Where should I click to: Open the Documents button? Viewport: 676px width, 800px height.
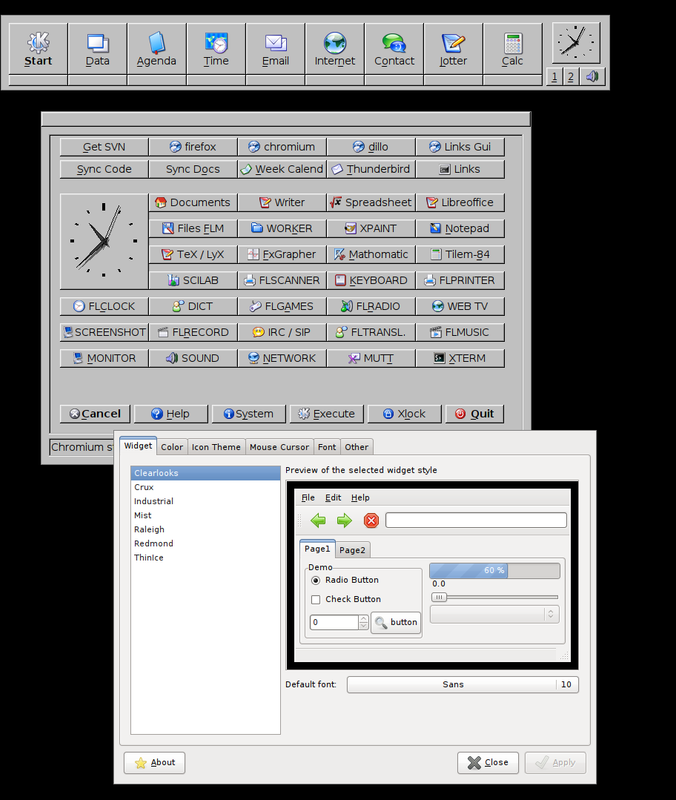193,203
